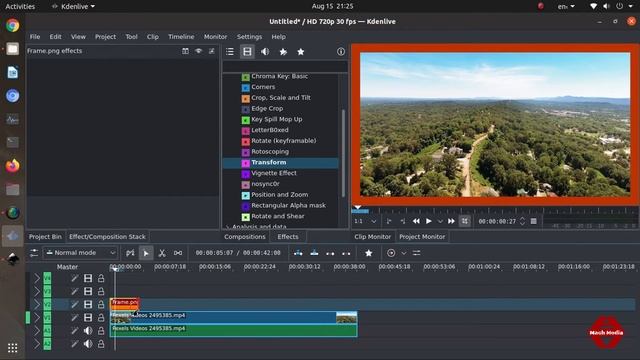The width and height of the screenshot is (640, 360).
Task: Open the timeline configure sliders icon
Action: (416, 253)
